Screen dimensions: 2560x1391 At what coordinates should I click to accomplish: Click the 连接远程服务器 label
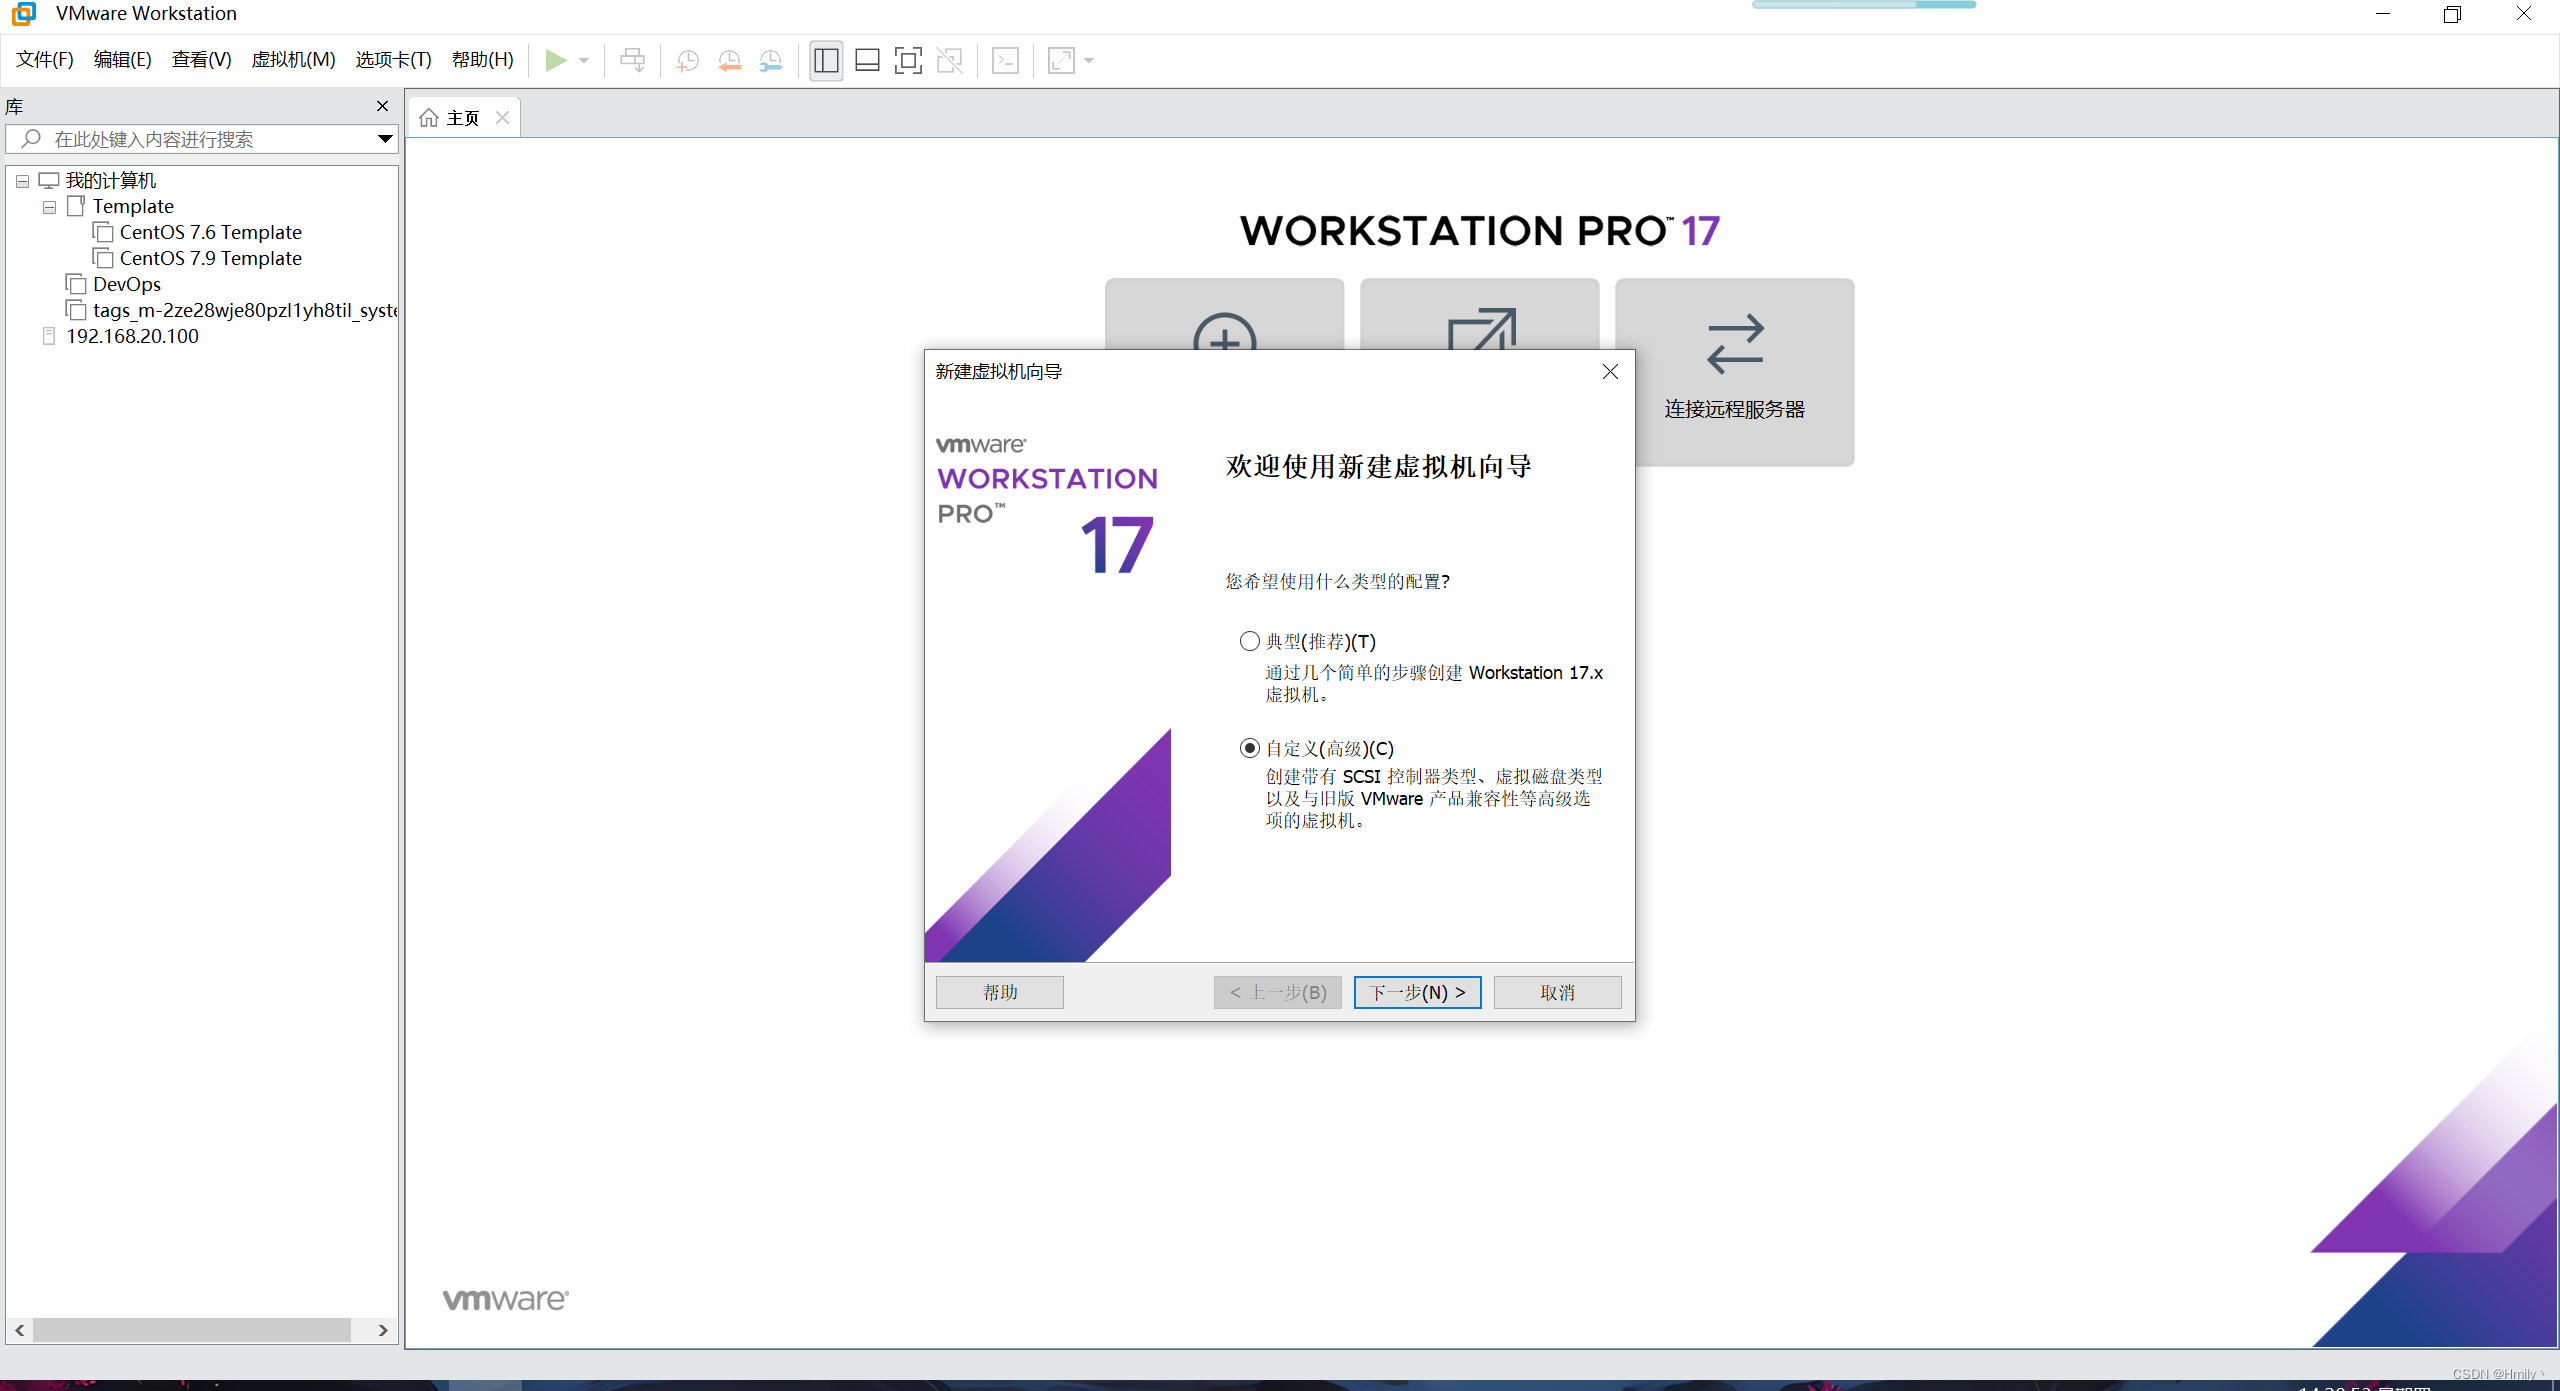pos(1735,409)
